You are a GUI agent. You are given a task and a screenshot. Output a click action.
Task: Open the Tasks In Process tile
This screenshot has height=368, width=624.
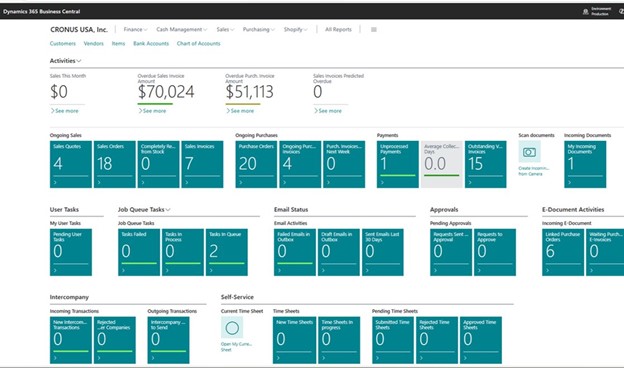pyautogui.click(x=183, y=252)
